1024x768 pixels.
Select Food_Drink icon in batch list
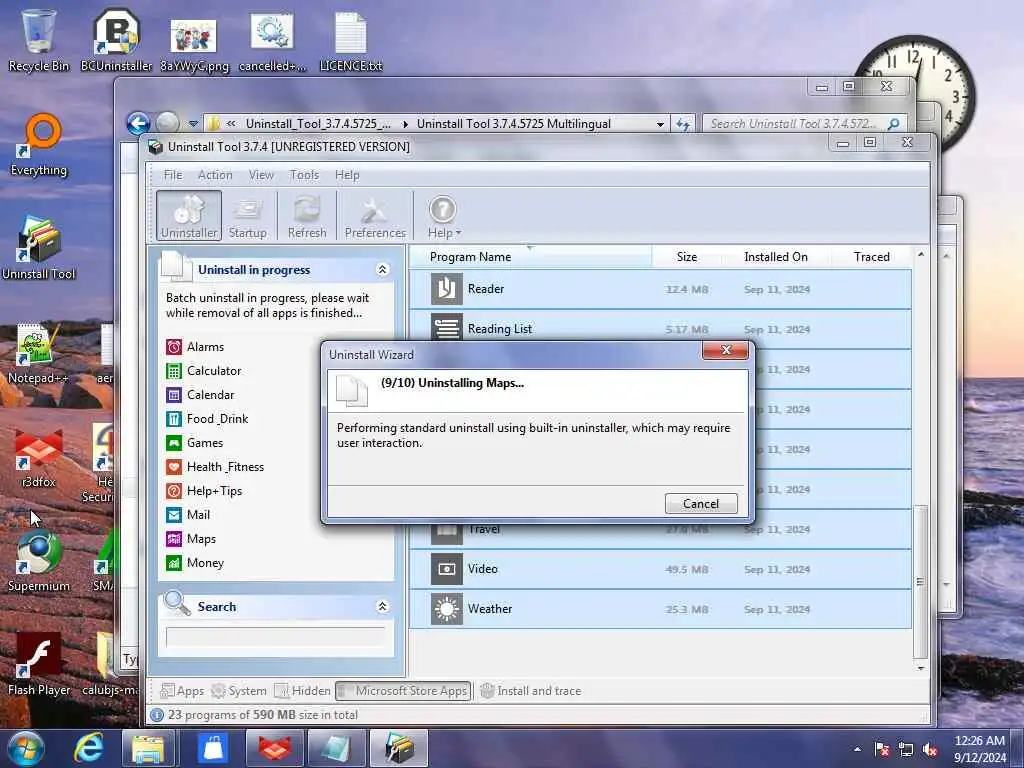tap(174, 419)
